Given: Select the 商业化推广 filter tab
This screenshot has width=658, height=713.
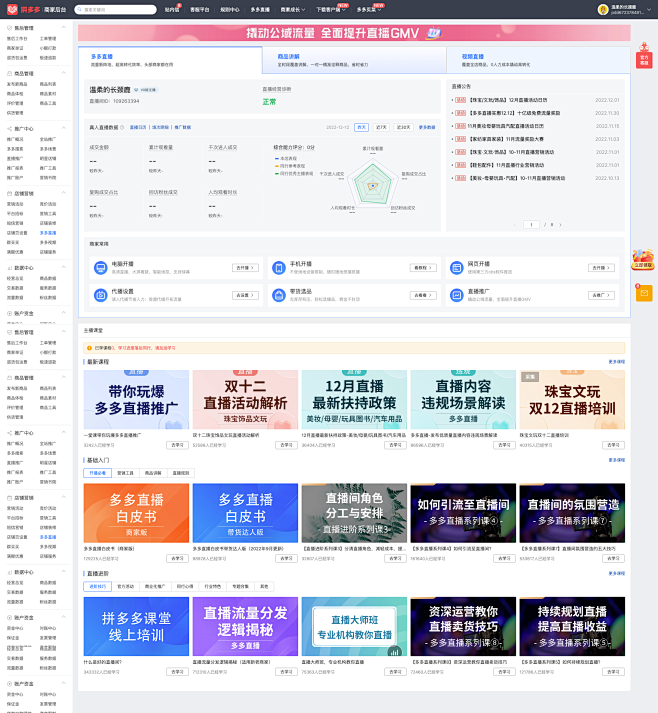Looking at the screenshot, I should (x=155, y=587).
